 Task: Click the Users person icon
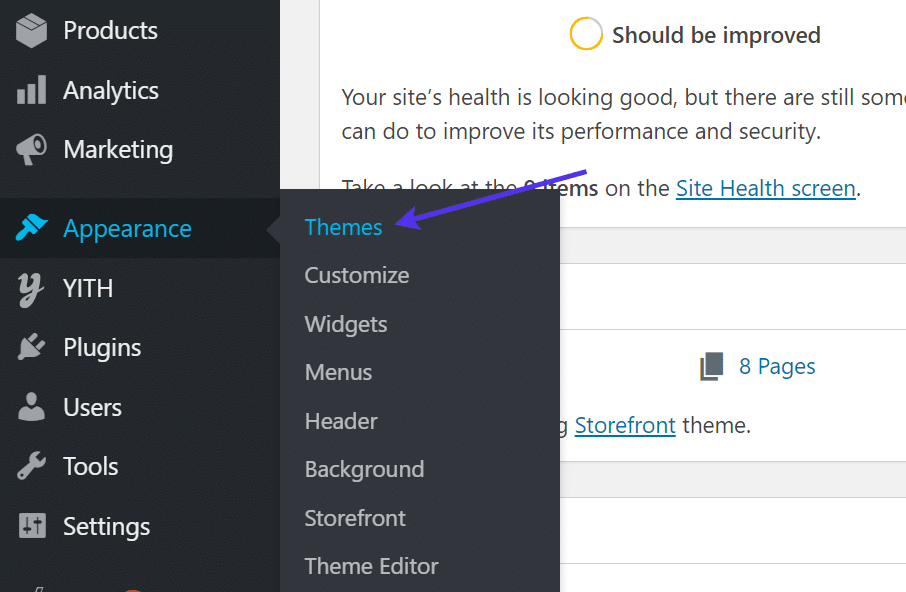click(32, 408)
